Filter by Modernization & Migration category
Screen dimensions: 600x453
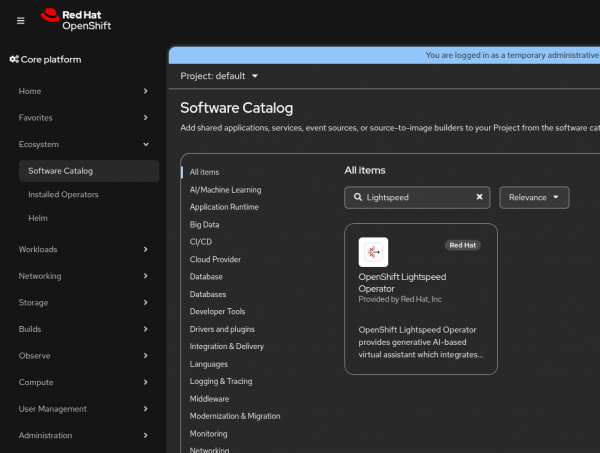click(x=235, y=416)
